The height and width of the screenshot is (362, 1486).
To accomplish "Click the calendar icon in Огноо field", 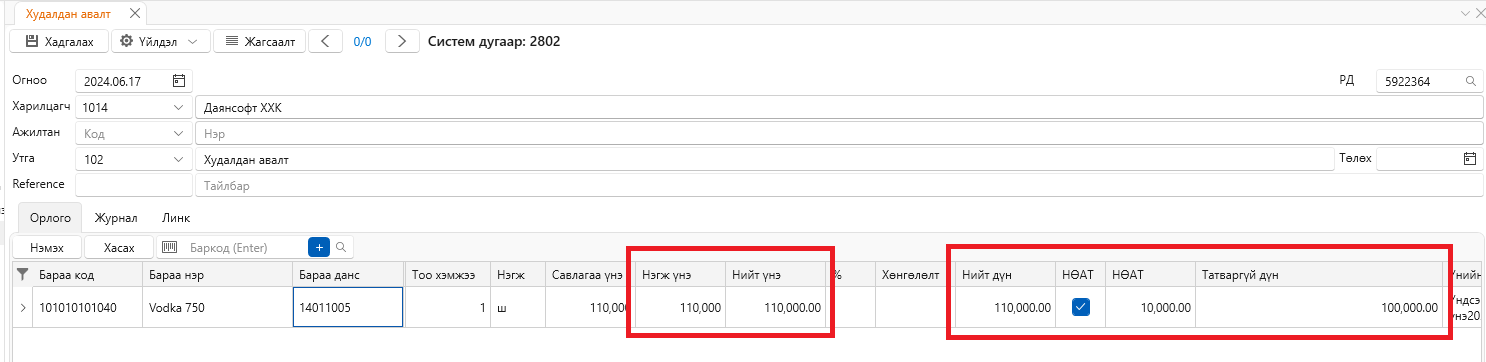I will [x=179, y=81].
